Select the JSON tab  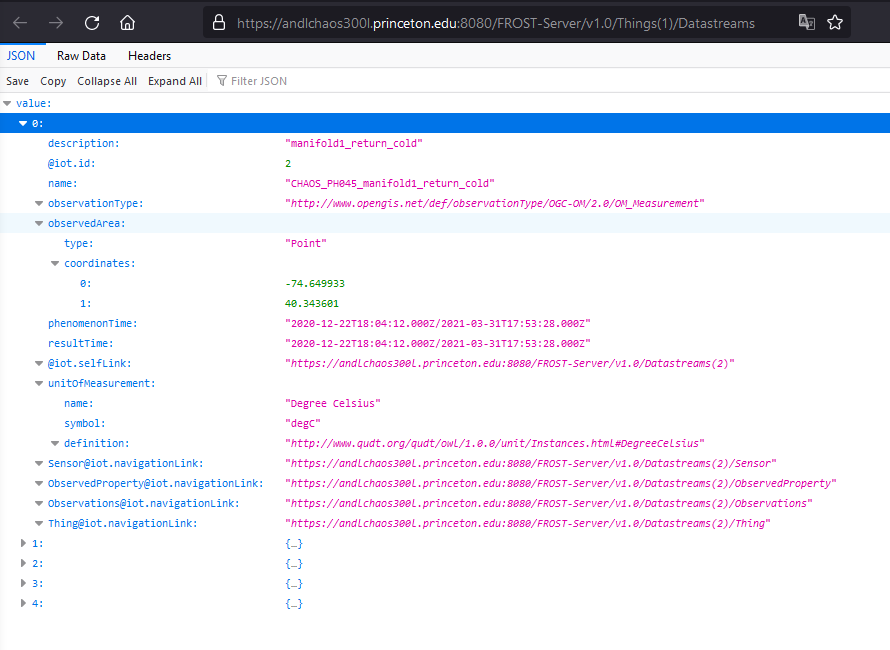tap(21, 56)
